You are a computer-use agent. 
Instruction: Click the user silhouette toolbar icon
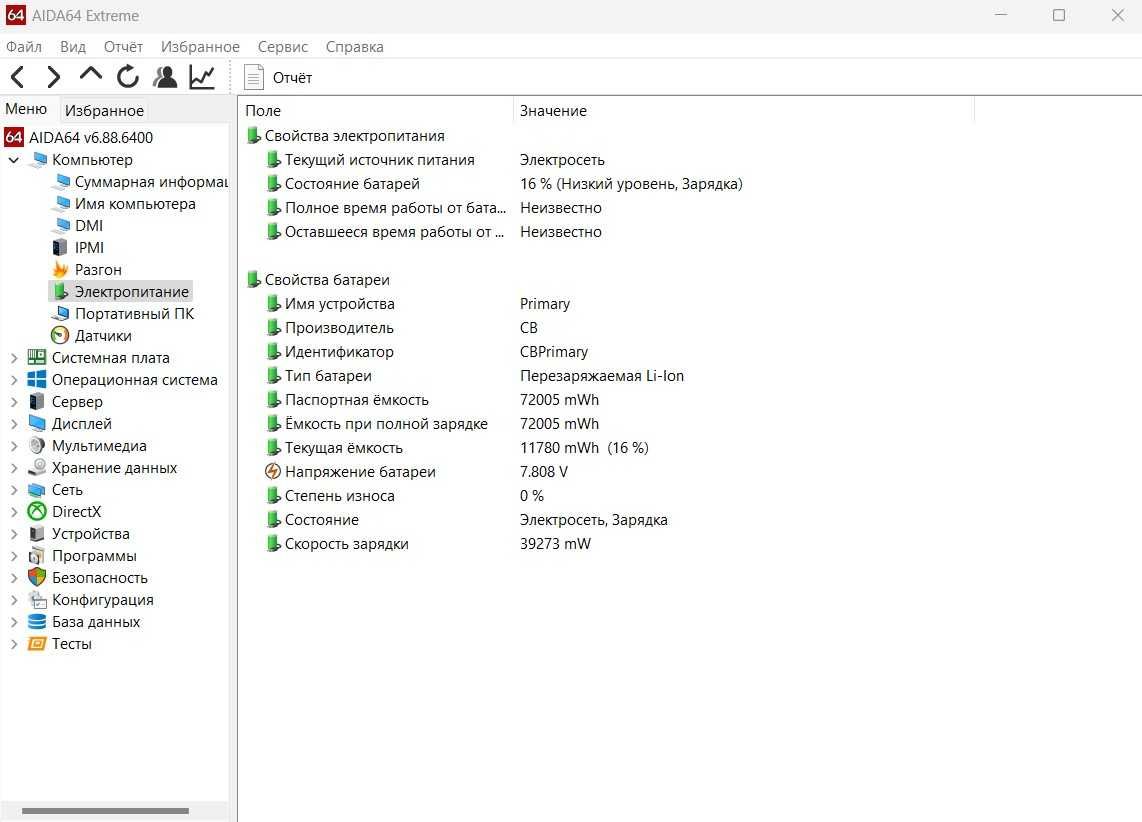pos(165,76)
